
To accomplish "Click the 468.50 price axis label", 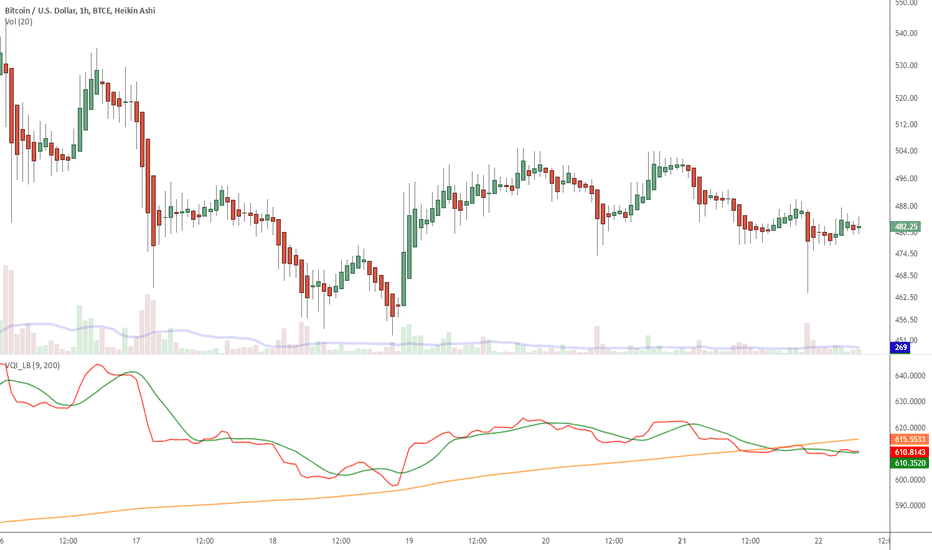I will click(x=906, y=276).
